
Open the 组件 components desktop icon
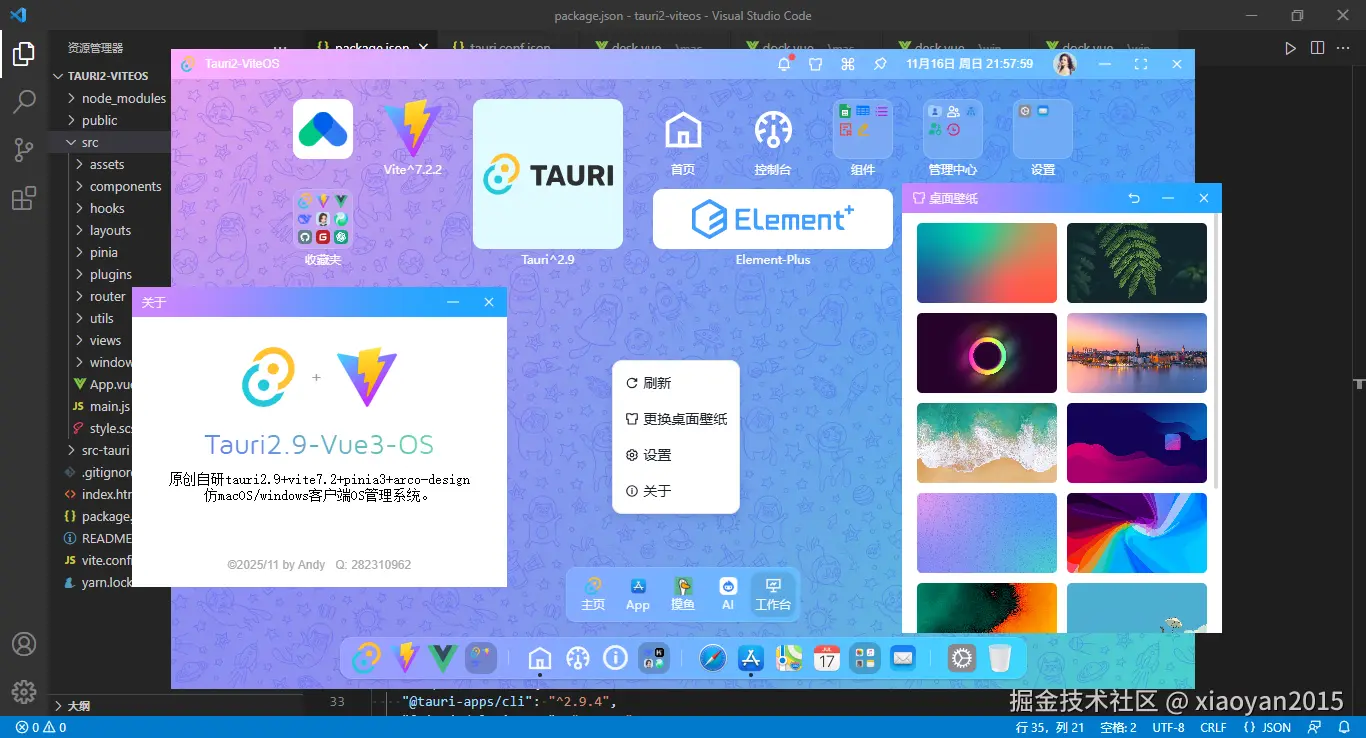point(861,130)
